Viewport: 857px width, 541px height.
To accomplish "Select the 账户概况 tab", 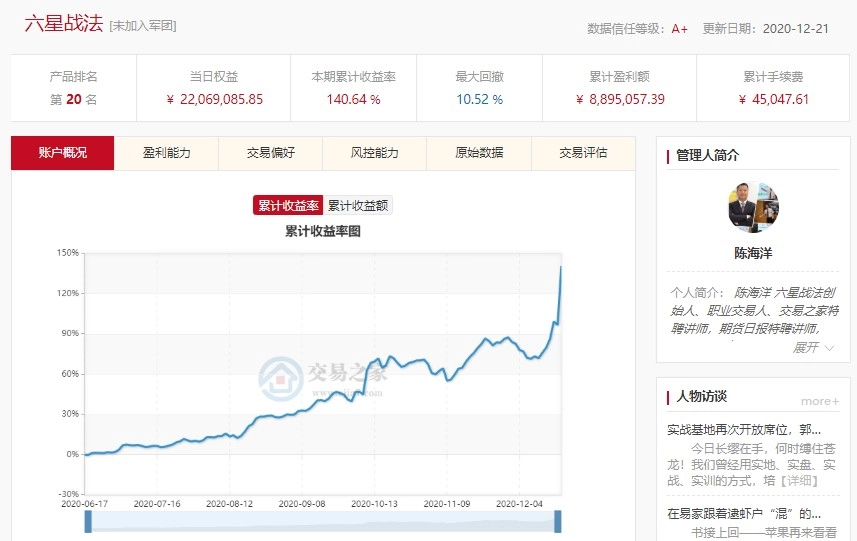I will coord(63,153).
